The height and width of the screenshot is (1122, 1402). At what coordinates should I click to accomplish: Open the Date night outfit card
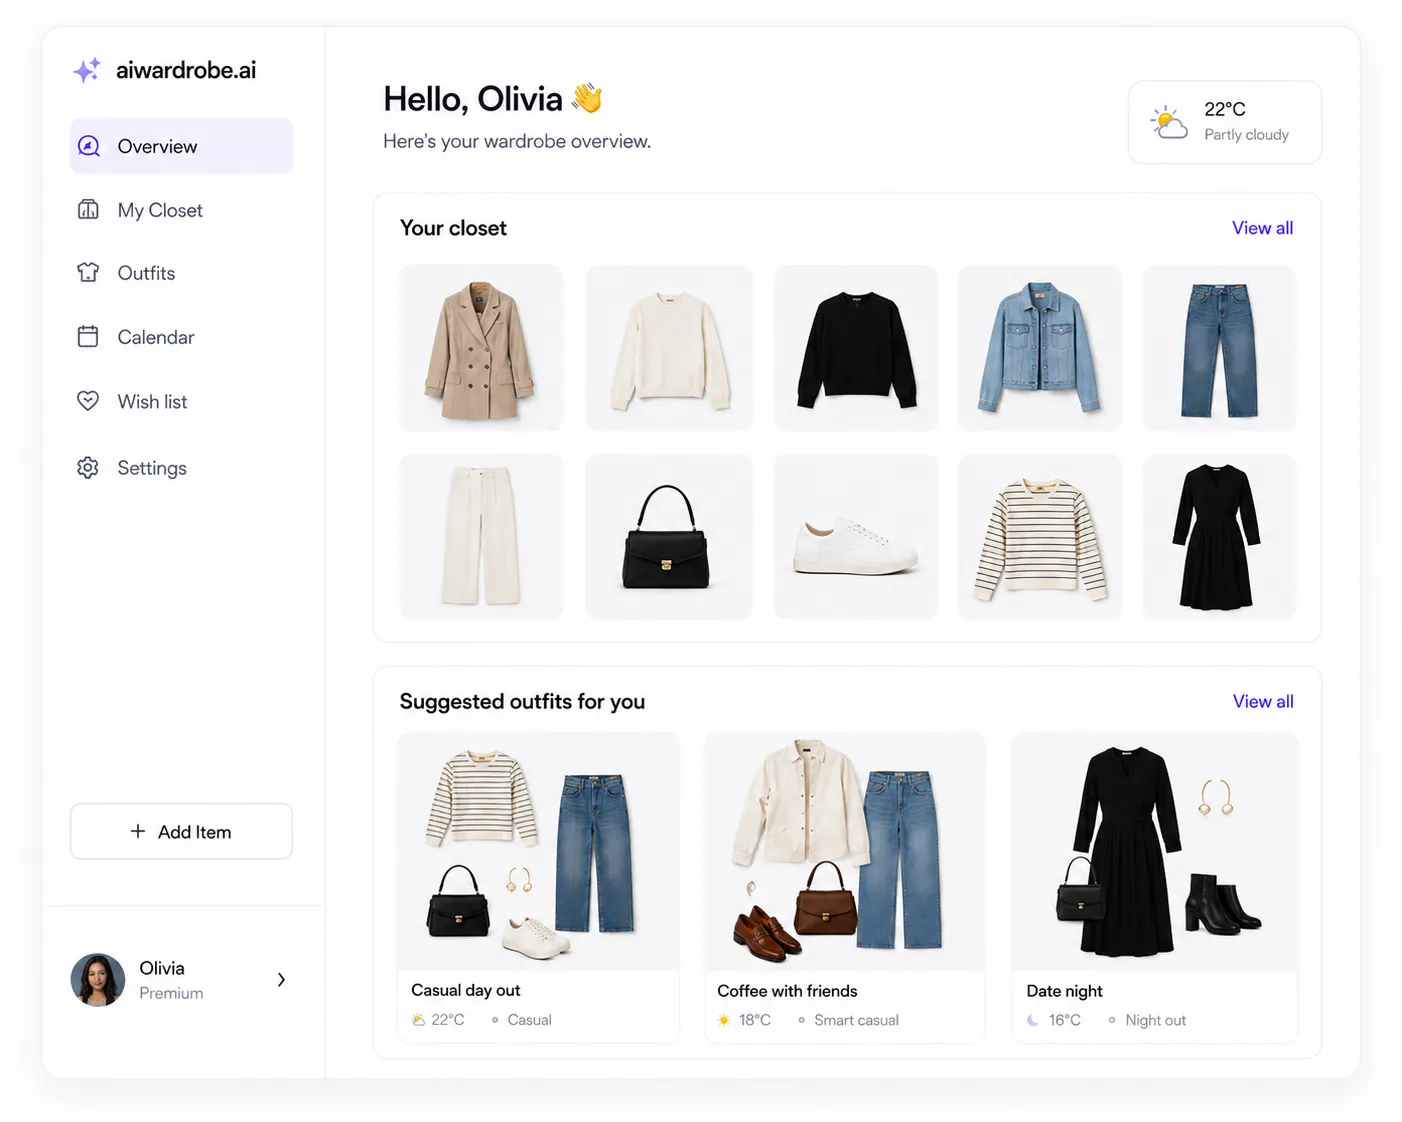(x=1155, y=888)
